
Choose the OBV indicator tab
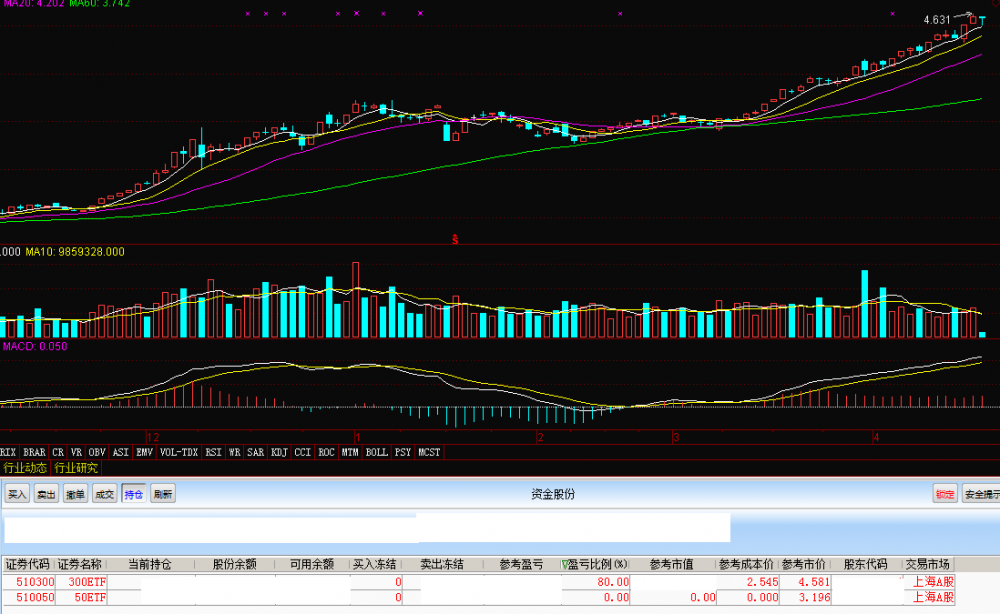pos(96,452)
